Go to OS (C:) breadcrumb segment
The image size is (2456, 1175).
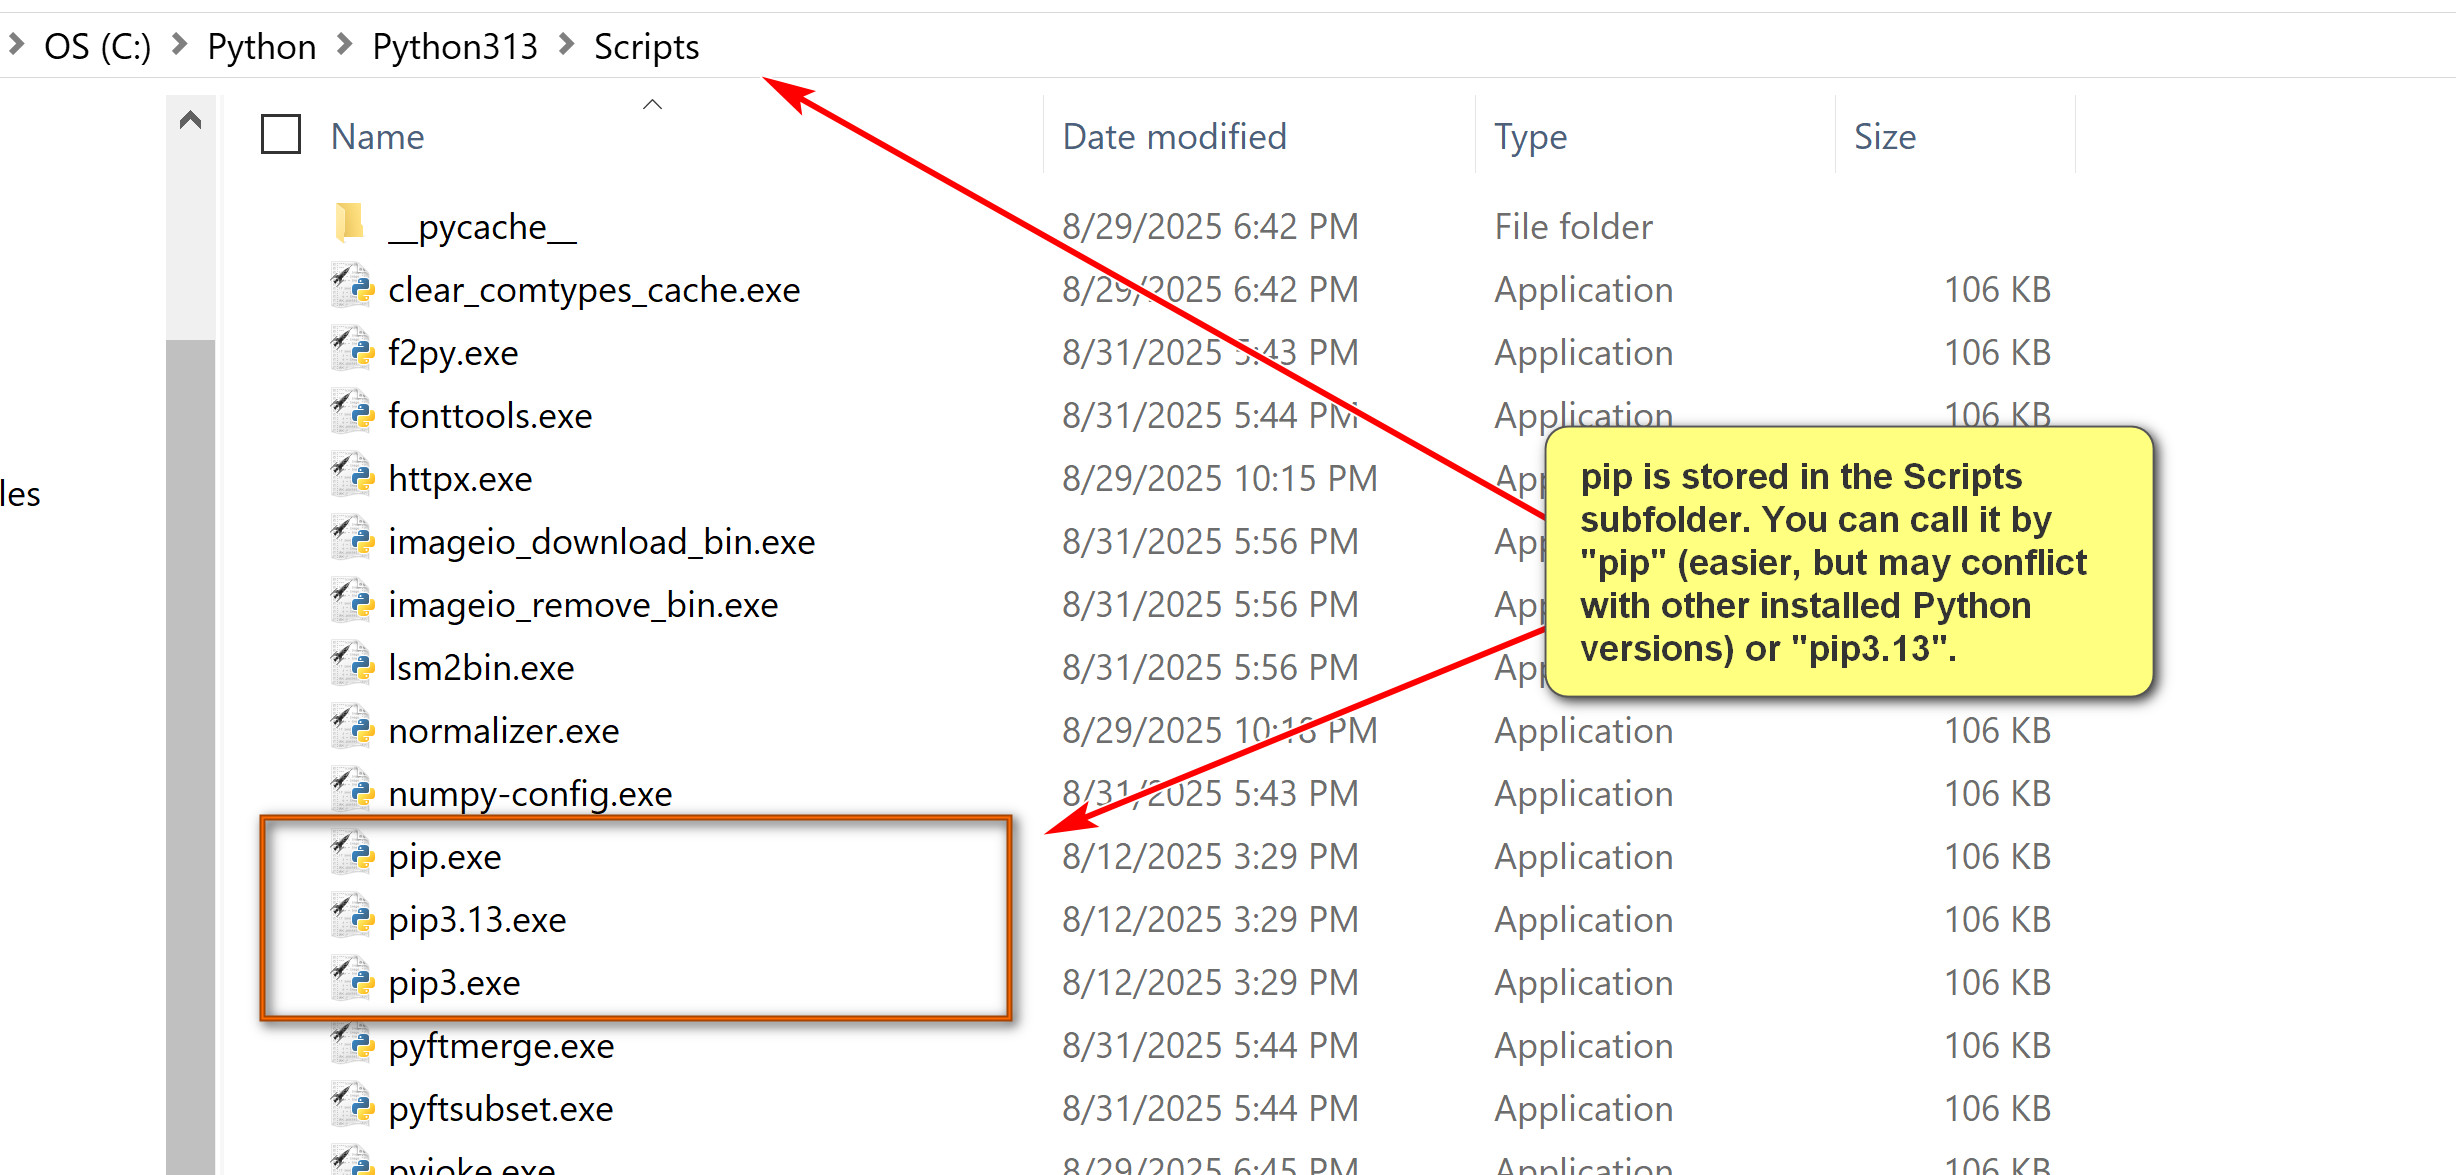97,47
